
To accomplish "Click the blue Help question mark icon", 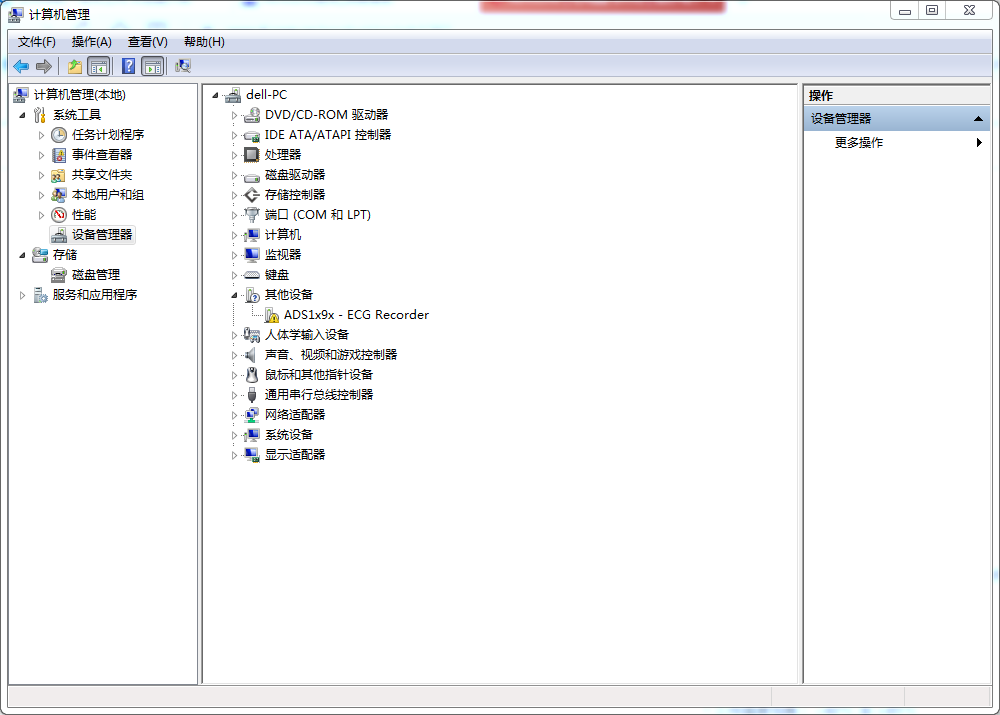I will point(128,66).
